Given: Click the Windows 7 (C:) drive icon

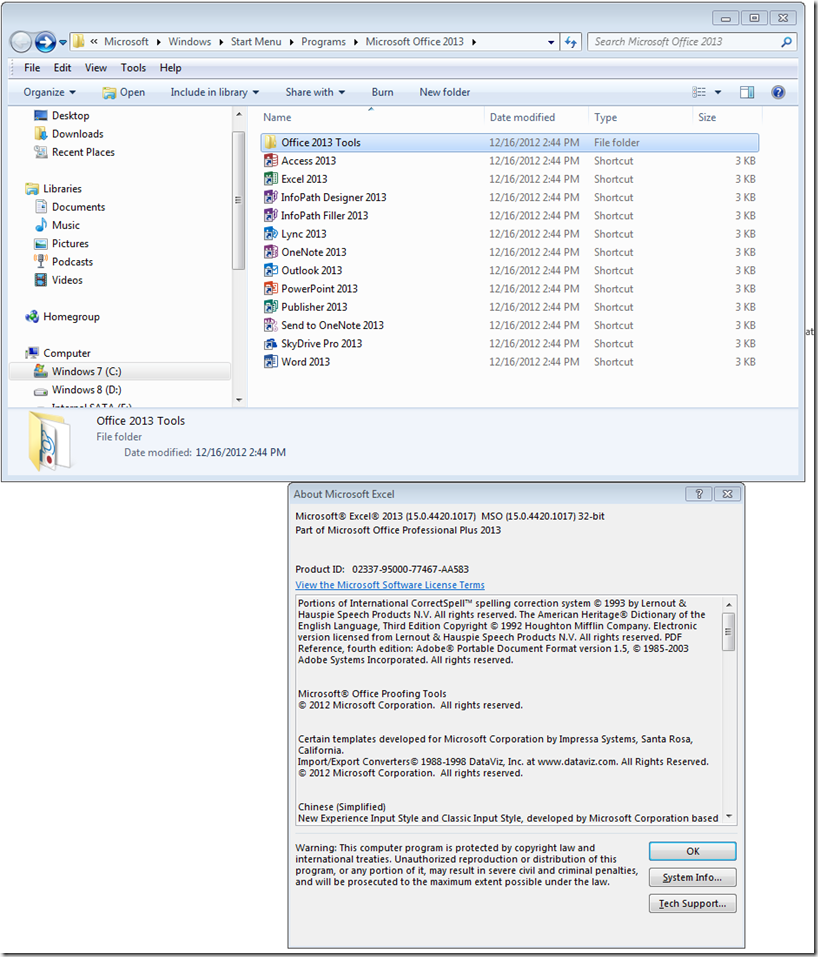Looking at the screenshot, I should (41, 371).
